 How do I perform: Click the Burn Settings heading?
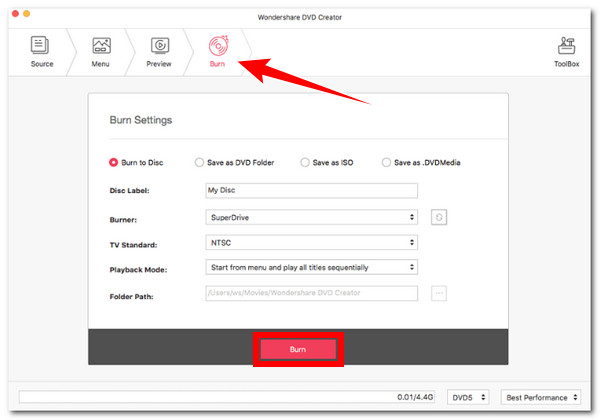[141, 120]
